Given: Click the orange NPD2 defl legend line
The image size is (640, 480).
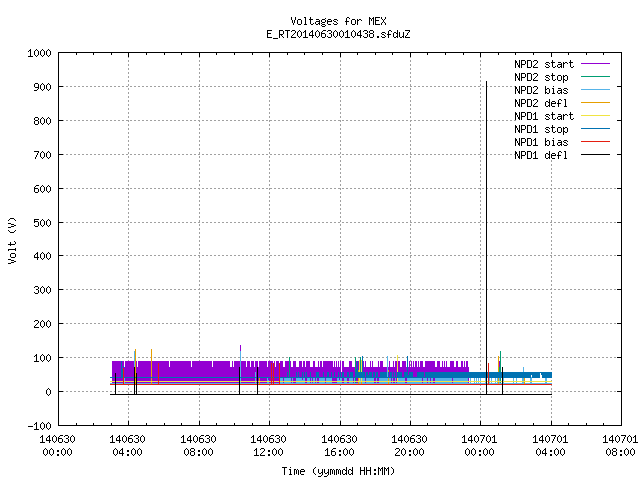Looking at the screenshot, I should [x=595, y=103].
